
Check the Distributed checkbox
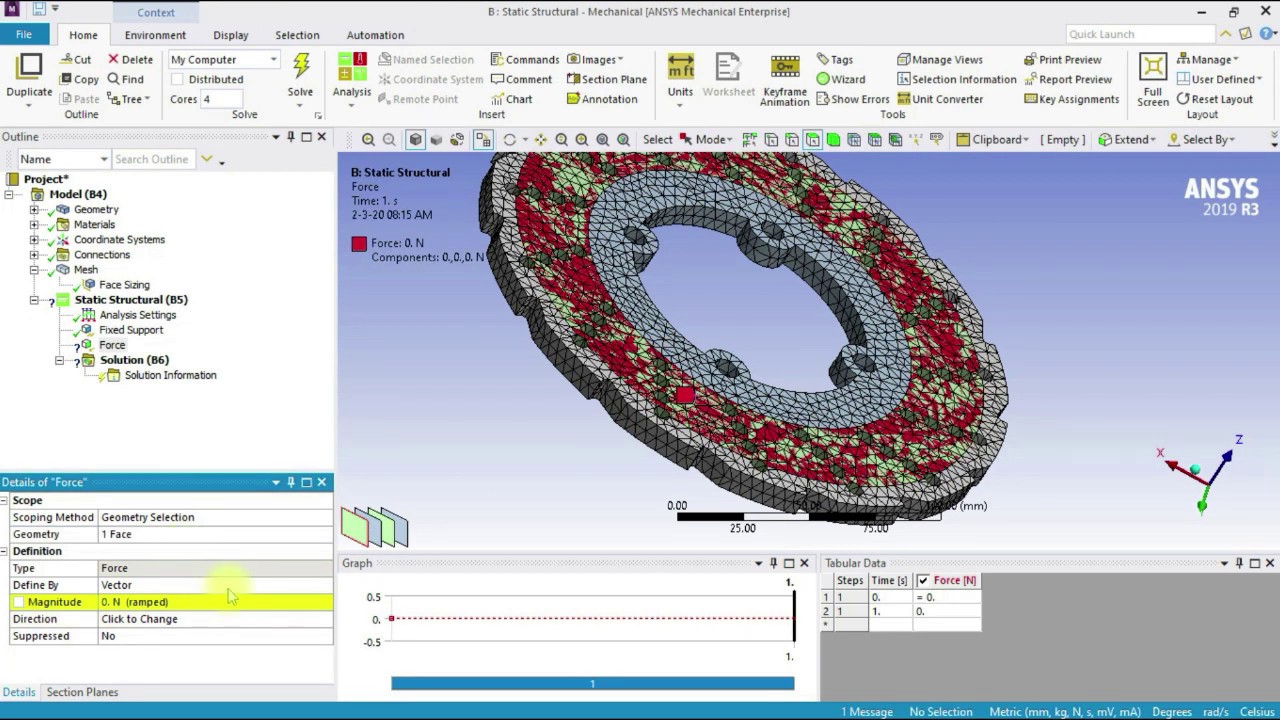[x=177, y=79]
